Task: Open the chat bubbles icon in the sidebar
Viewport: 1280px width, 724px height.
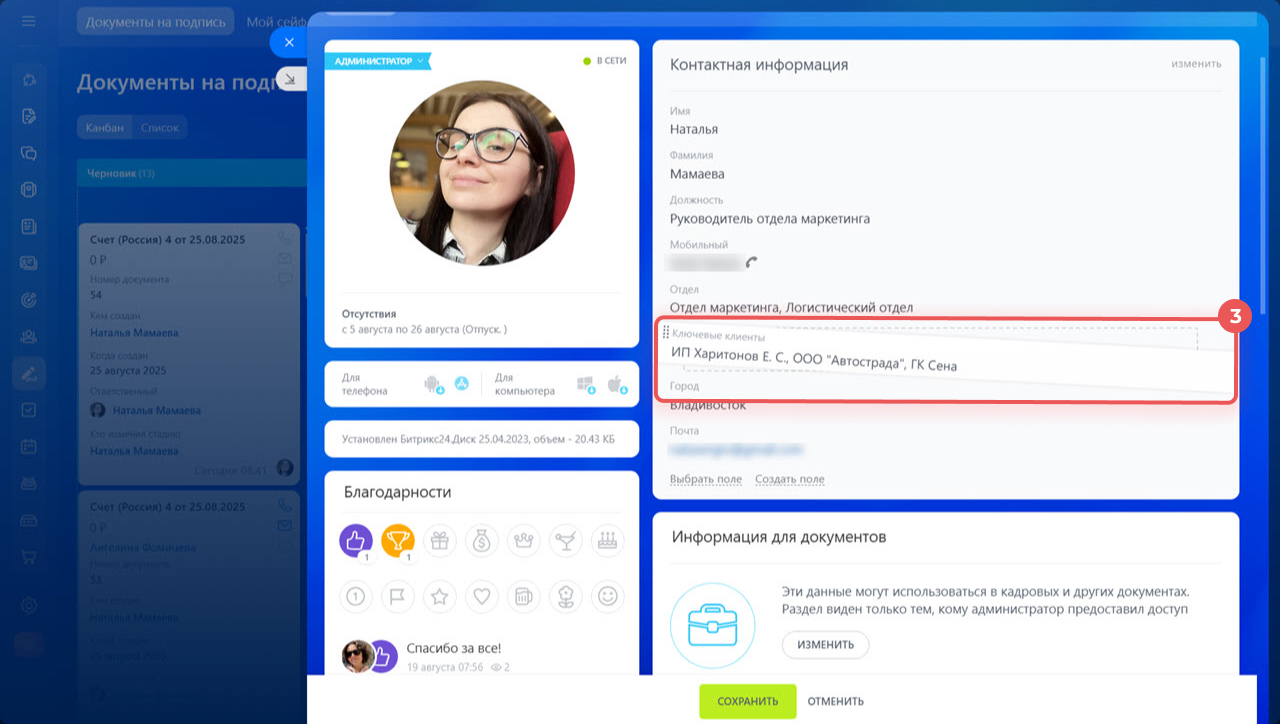Action: (29, 153)
